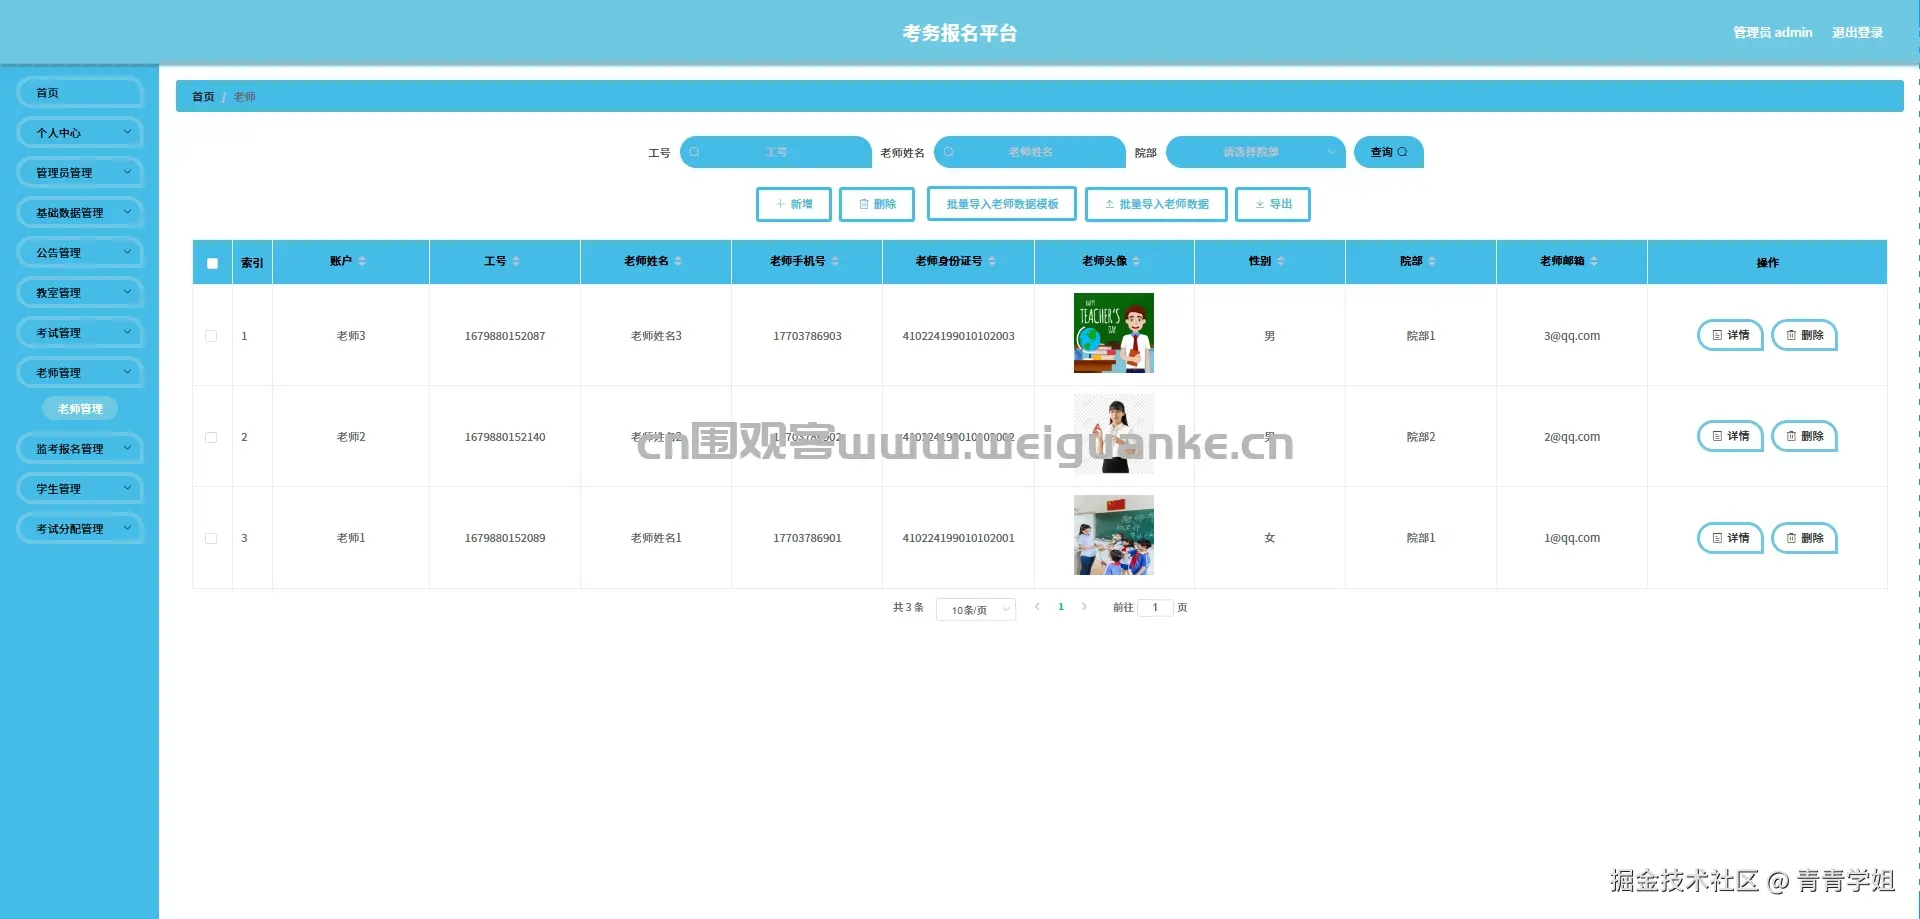The image size is (1920, 919).
Task: Sort the 老师身份证号 column sort icon
Action: 992,261
